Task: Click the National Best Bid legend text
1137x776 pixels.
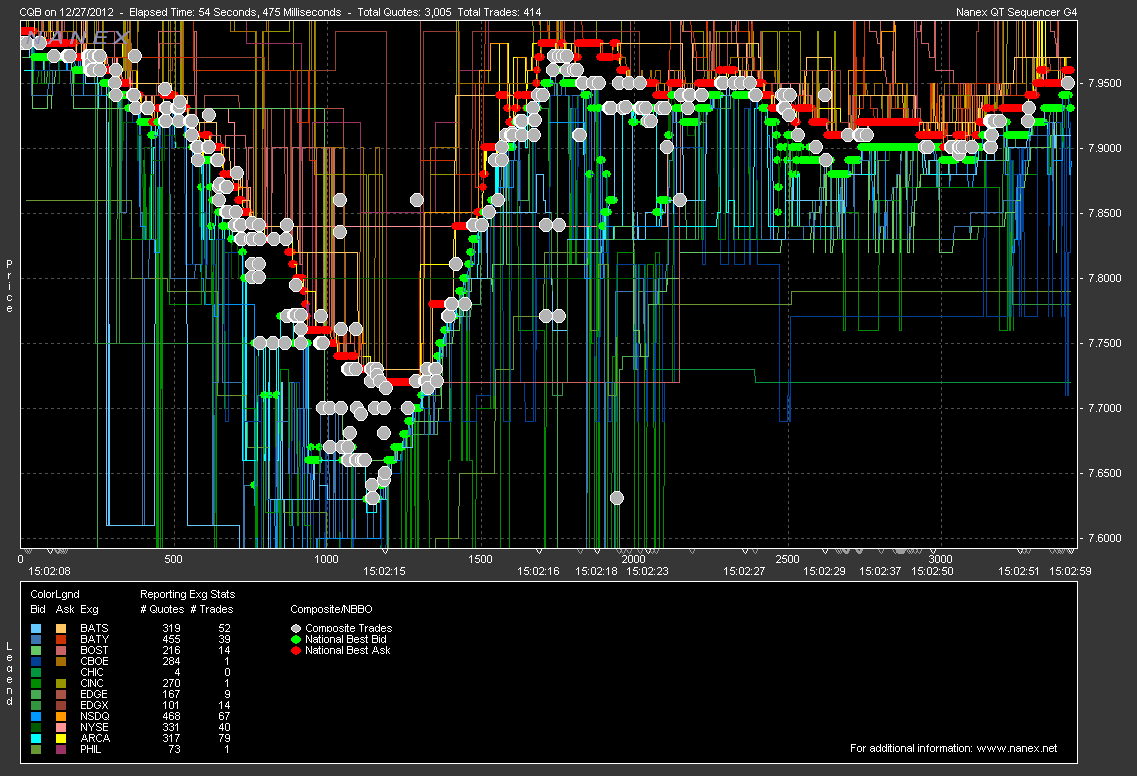Action: click(346, 639)
